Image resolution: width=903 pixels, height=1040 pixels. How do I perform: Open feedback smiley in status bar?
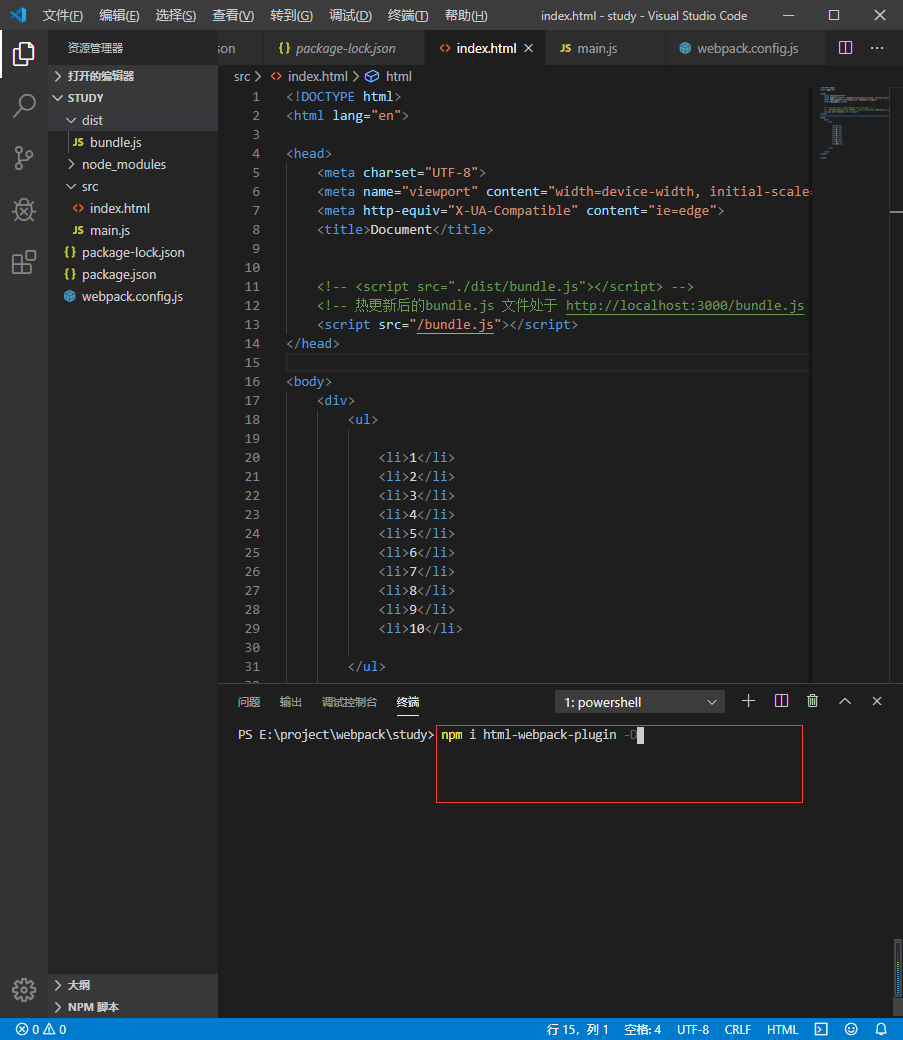coord(851,1029)
